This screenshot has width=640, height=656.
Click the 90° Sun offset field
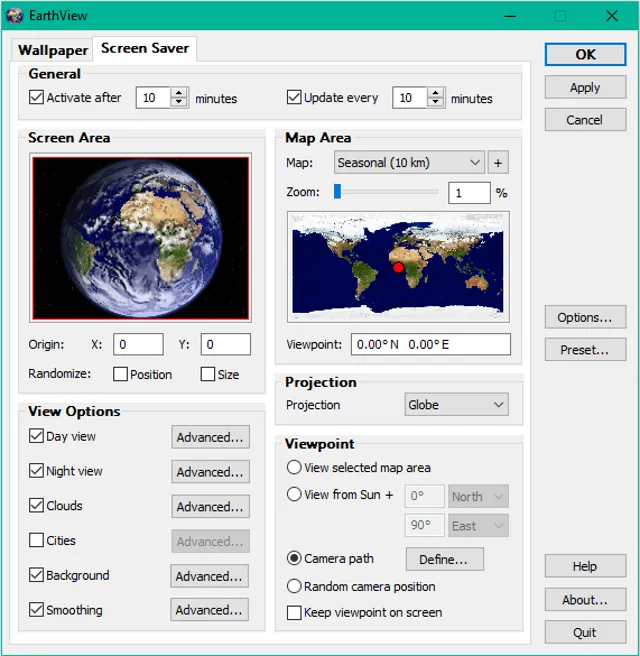pyautogui.click(x=424, y=525)
